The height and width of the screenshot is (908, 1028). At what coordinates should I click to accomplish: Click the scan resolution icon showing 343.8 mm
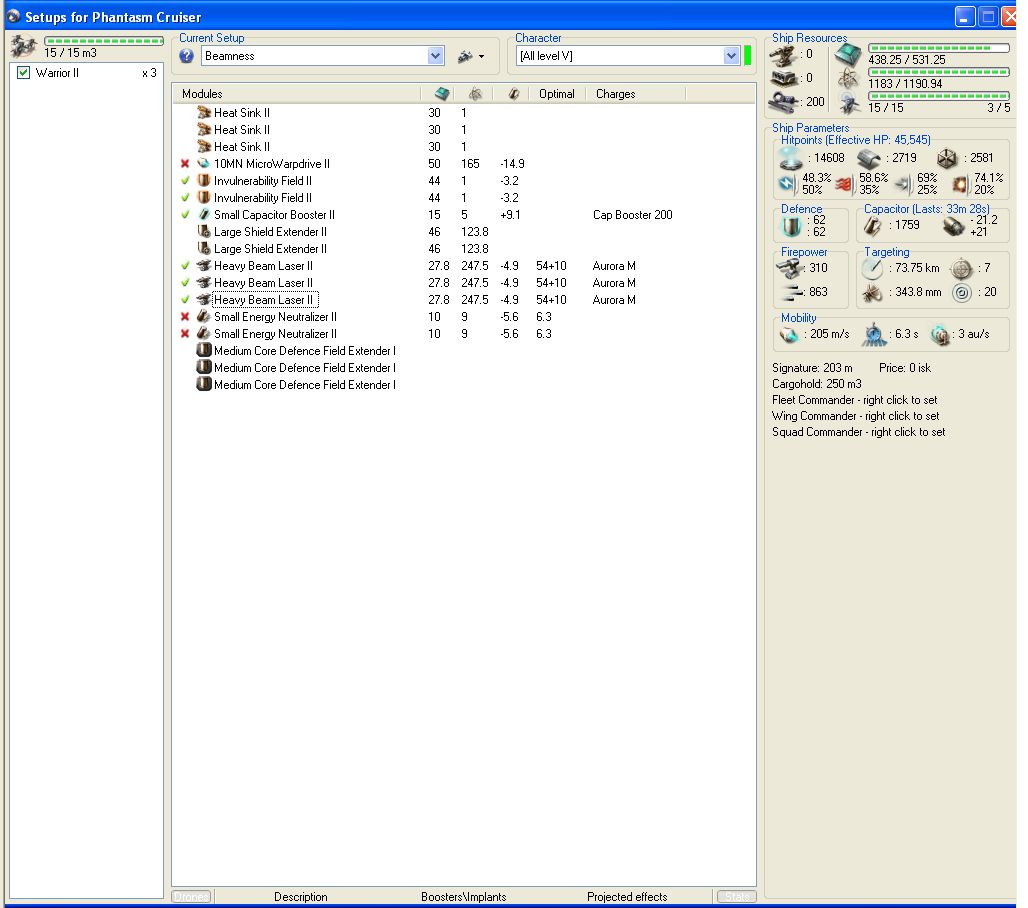(873, 292)
